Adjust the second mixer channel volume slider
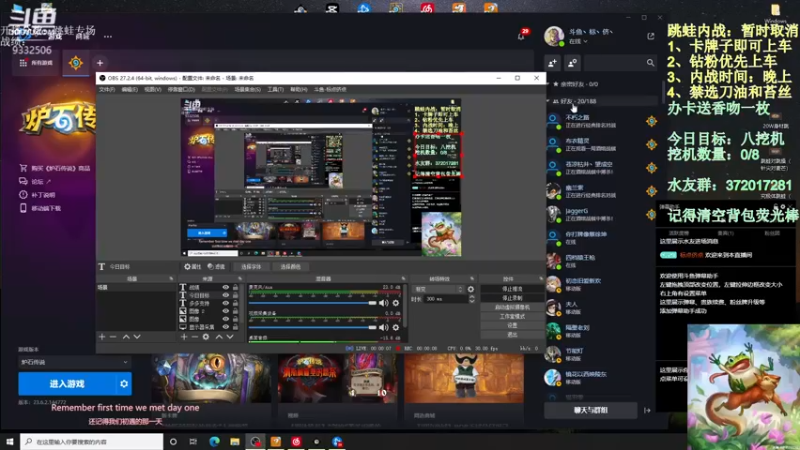This screenshot has width=800, height=450. tap(312, 328)
